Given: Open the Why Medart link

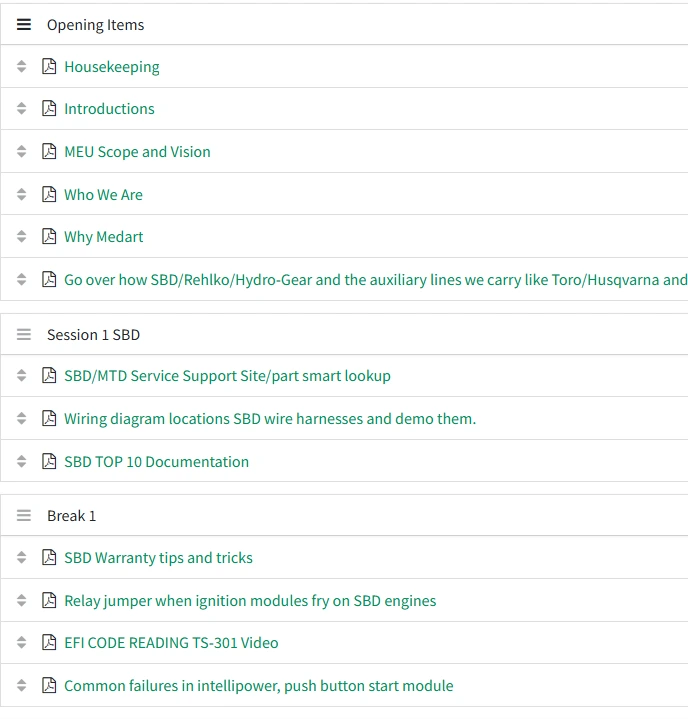Looking at the screenshot, I should tap(104, 237).
